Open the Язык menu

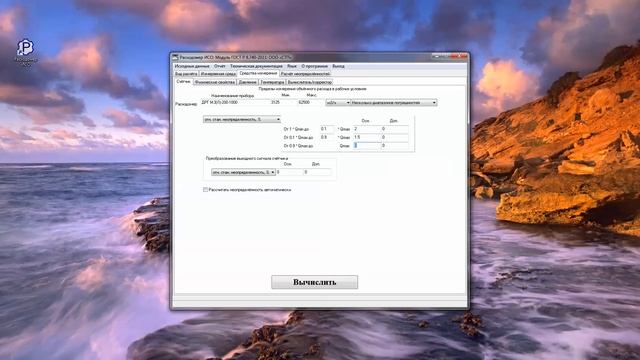coord(292,66)
